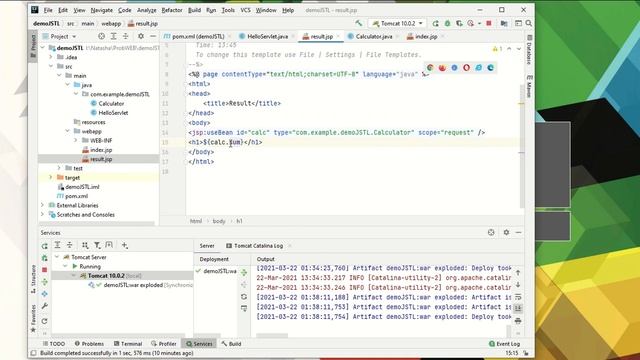The height and width of the screenshot is (360, 640).
Task: Open Structure side tool window
Action: (33, 280)
